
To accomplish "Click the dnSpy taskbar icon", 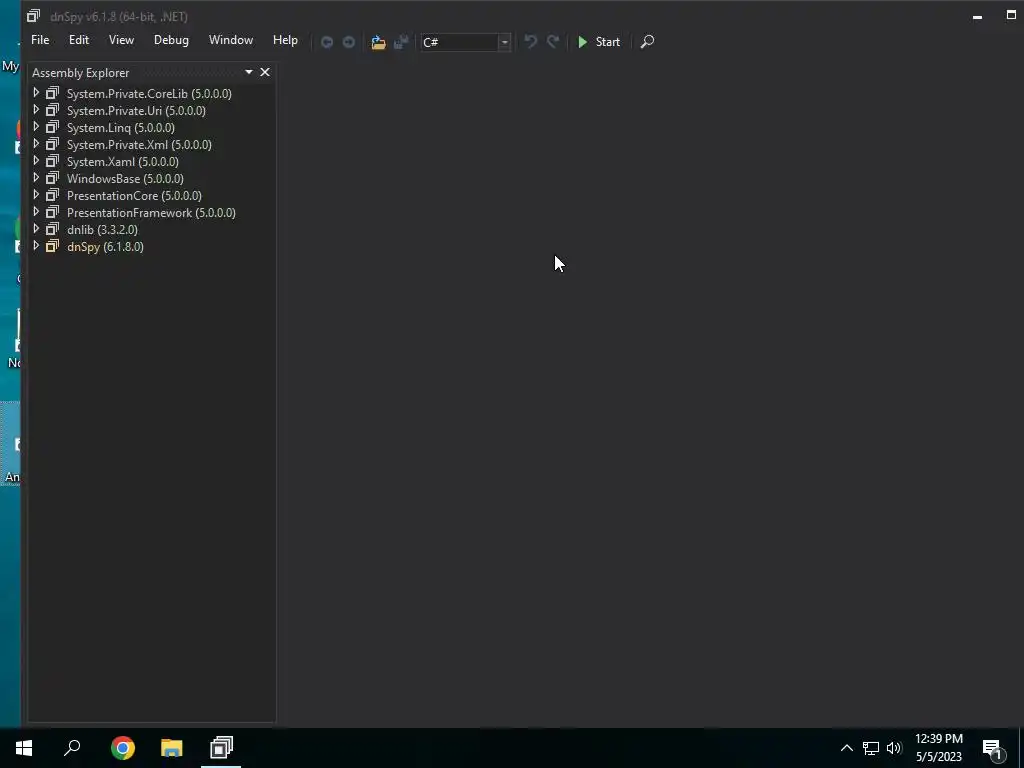I will (x=221, y=748).
